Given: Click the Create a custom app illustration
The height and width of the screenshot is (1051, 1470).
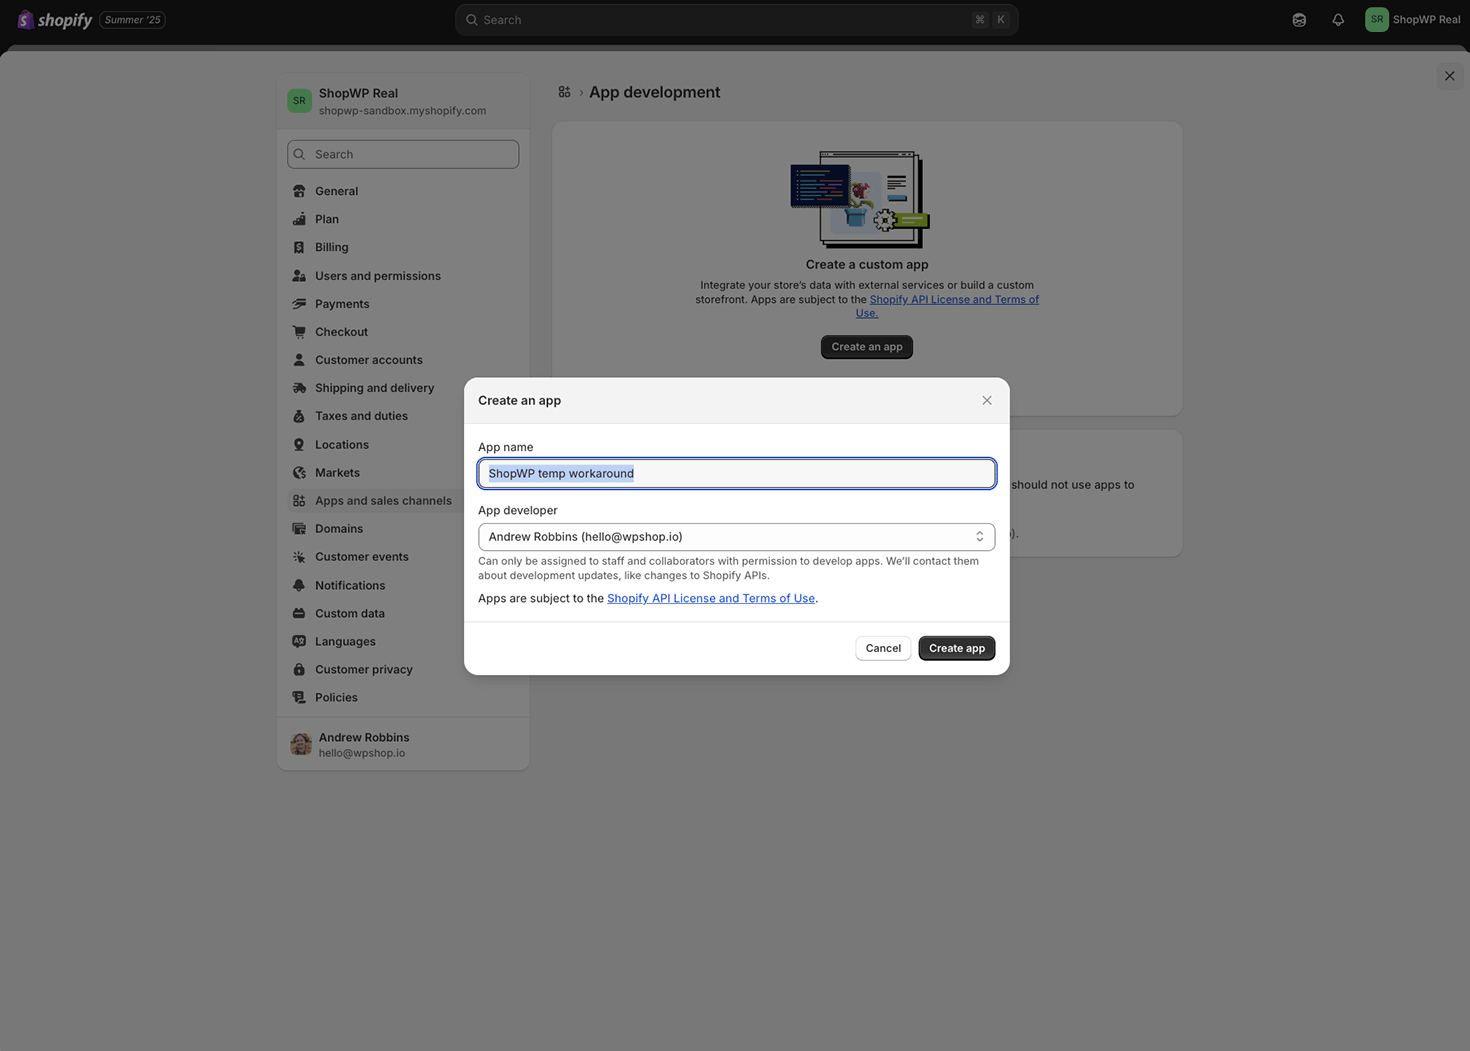Looking at the screenshot, I should [860, 199].
